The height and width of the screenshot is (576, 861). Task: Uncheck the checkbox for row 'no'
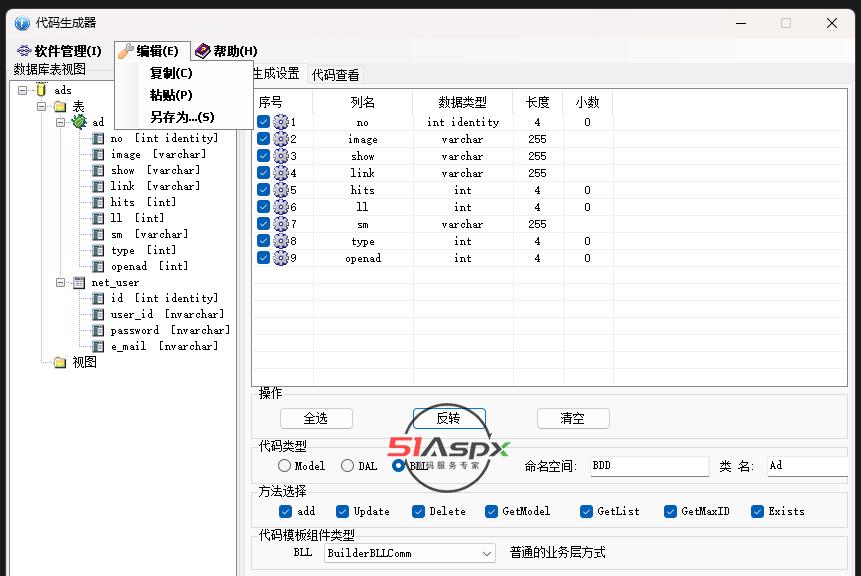point(264,122)
